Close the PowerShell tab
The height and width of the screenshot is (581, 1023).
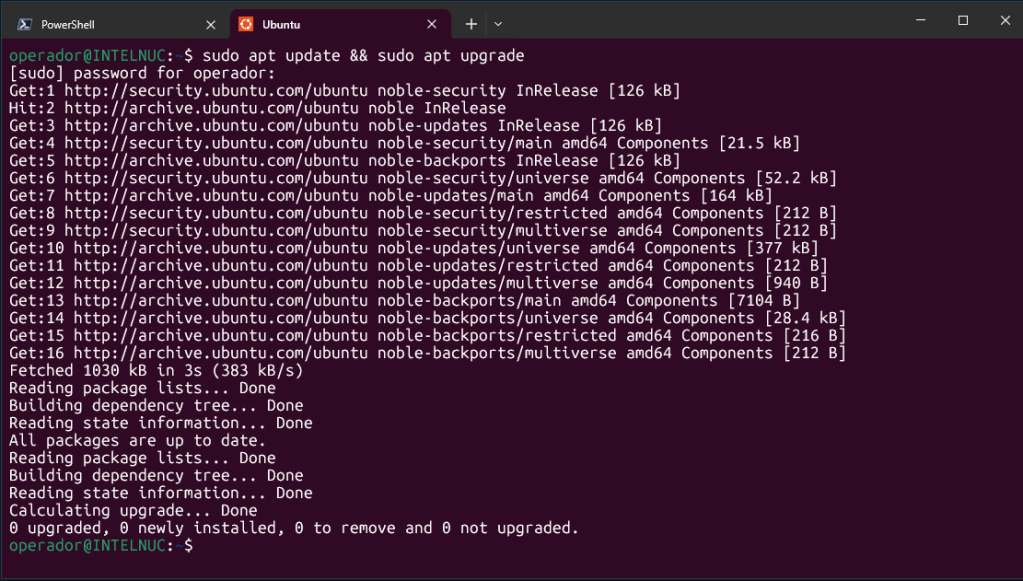coord(210,24)
